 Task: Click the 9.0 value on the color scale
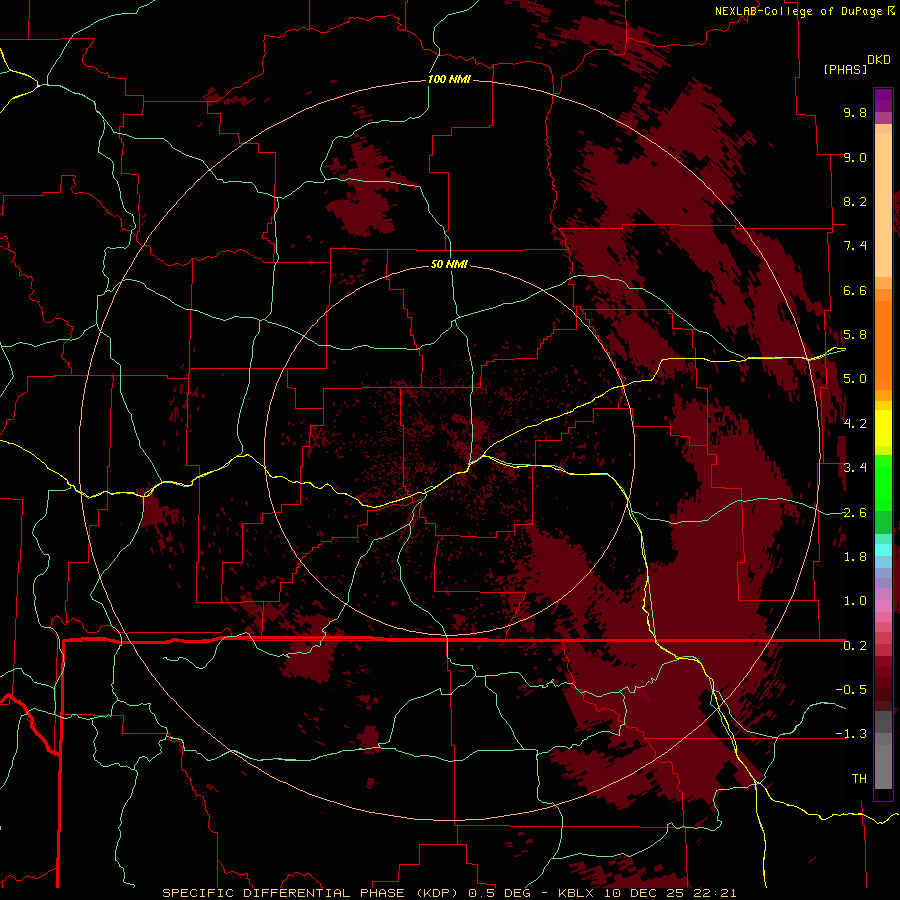[855, 157]
